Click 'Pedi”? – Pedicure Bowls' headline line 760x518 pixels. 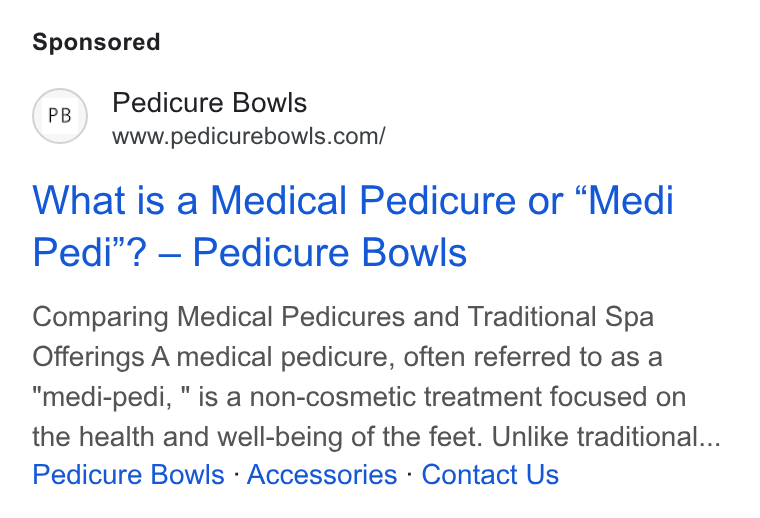pyautogui.click(x=250, y=252)
